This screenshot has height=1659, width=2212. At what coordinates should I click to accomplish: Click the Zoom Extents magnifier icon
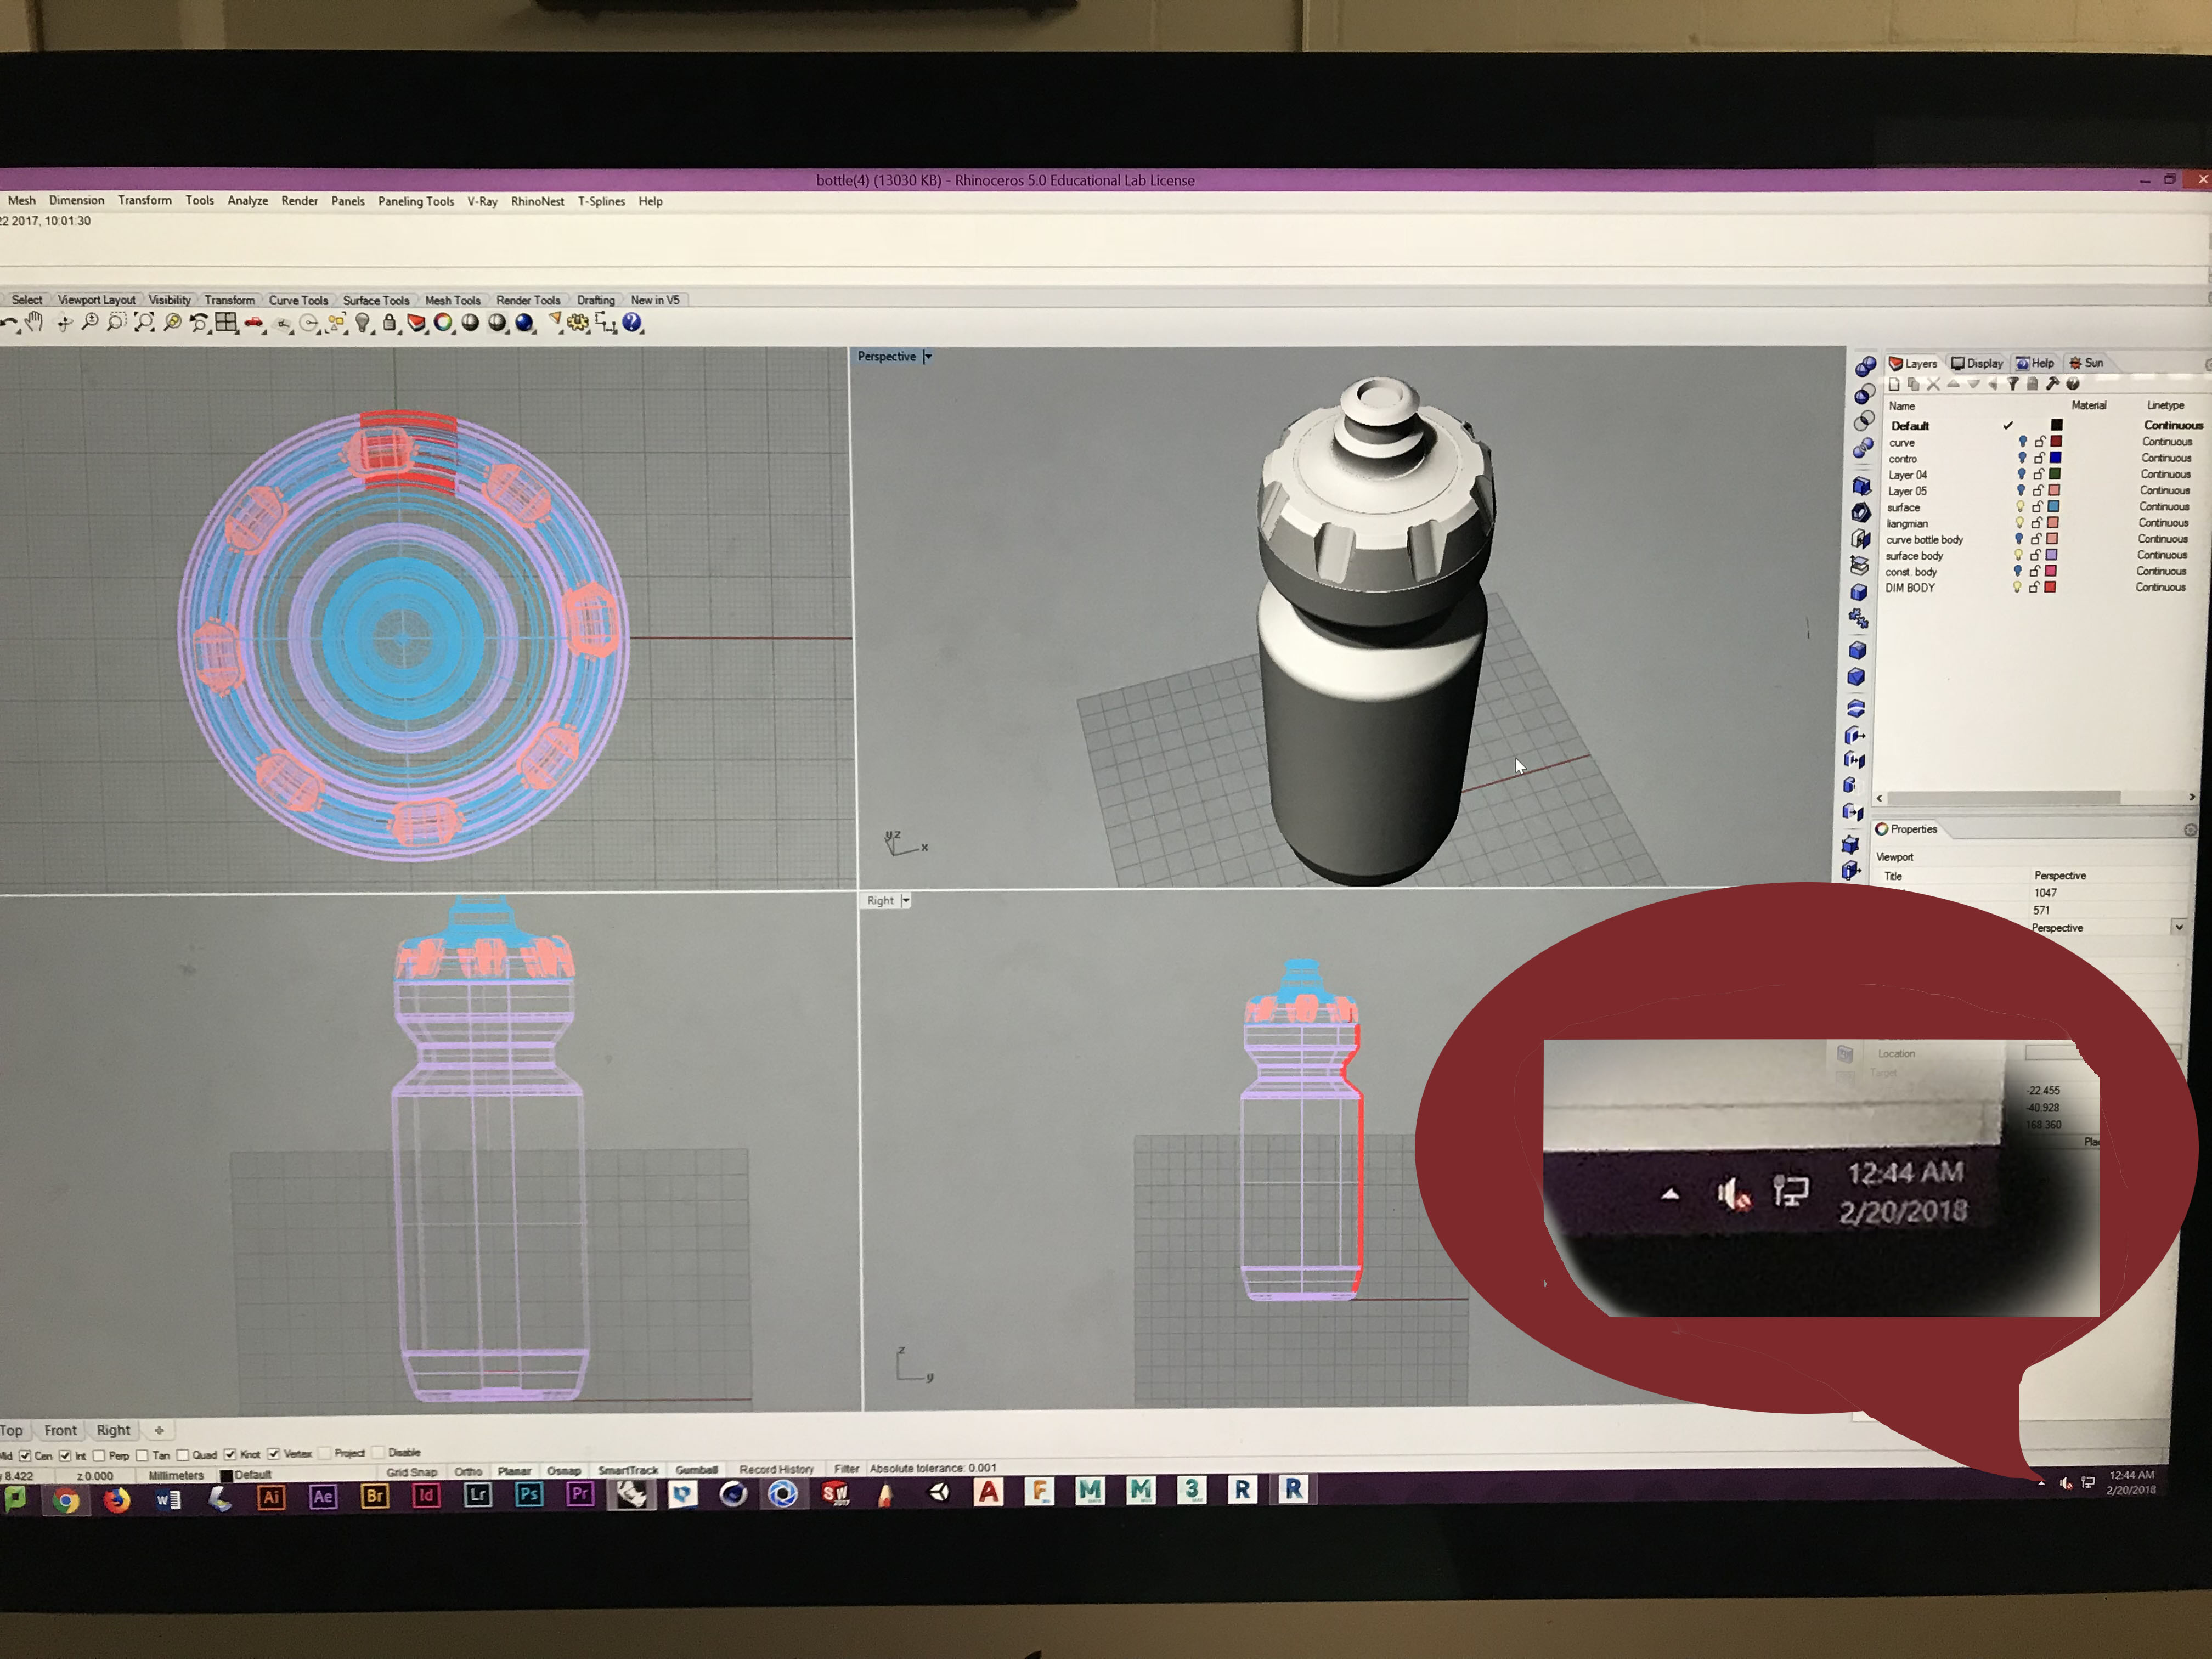click(x=144, y=322)
